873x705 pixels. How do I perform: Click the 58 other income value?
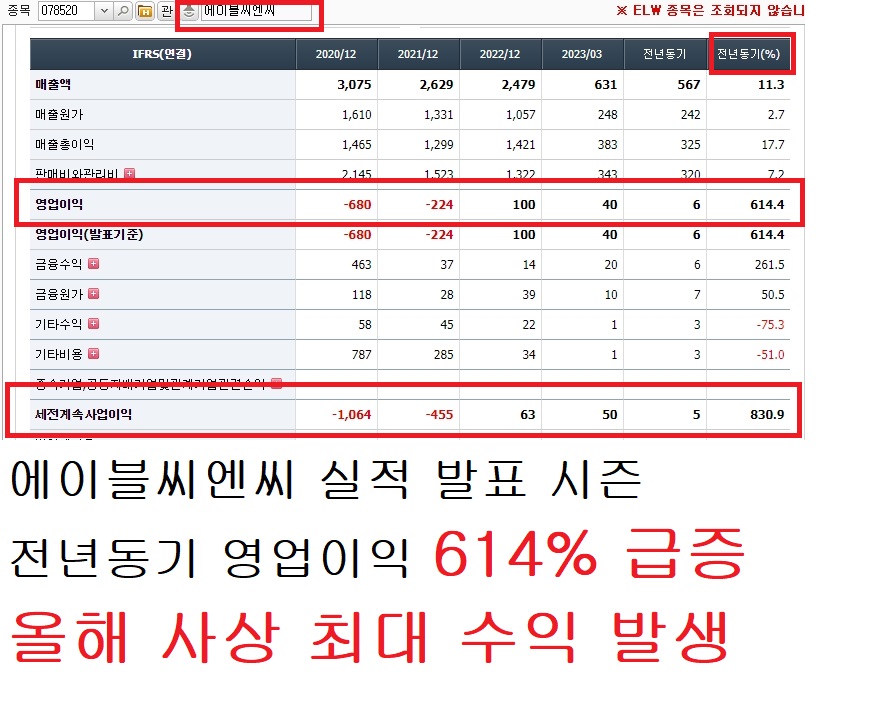[365, 325]
